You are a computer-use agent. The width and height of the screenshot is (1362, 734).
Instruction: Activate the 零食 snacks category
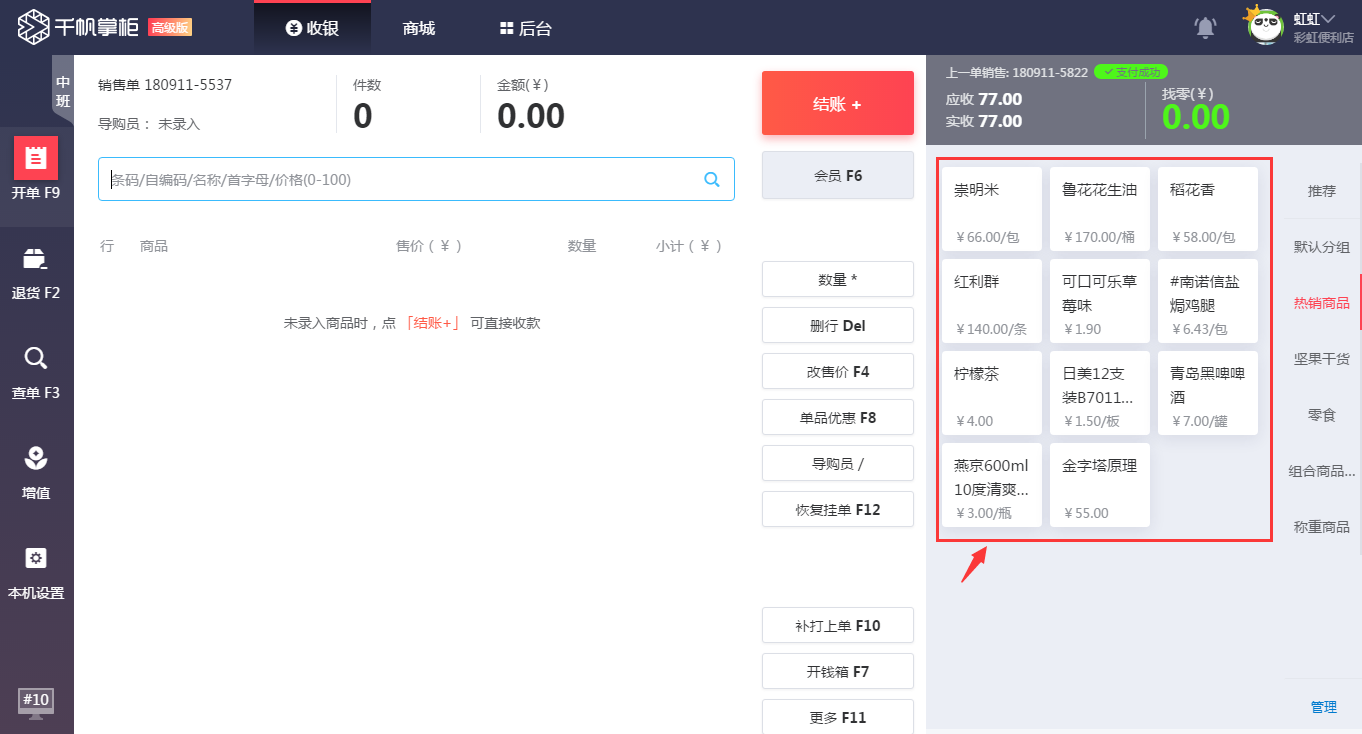tap(1322, 414)
